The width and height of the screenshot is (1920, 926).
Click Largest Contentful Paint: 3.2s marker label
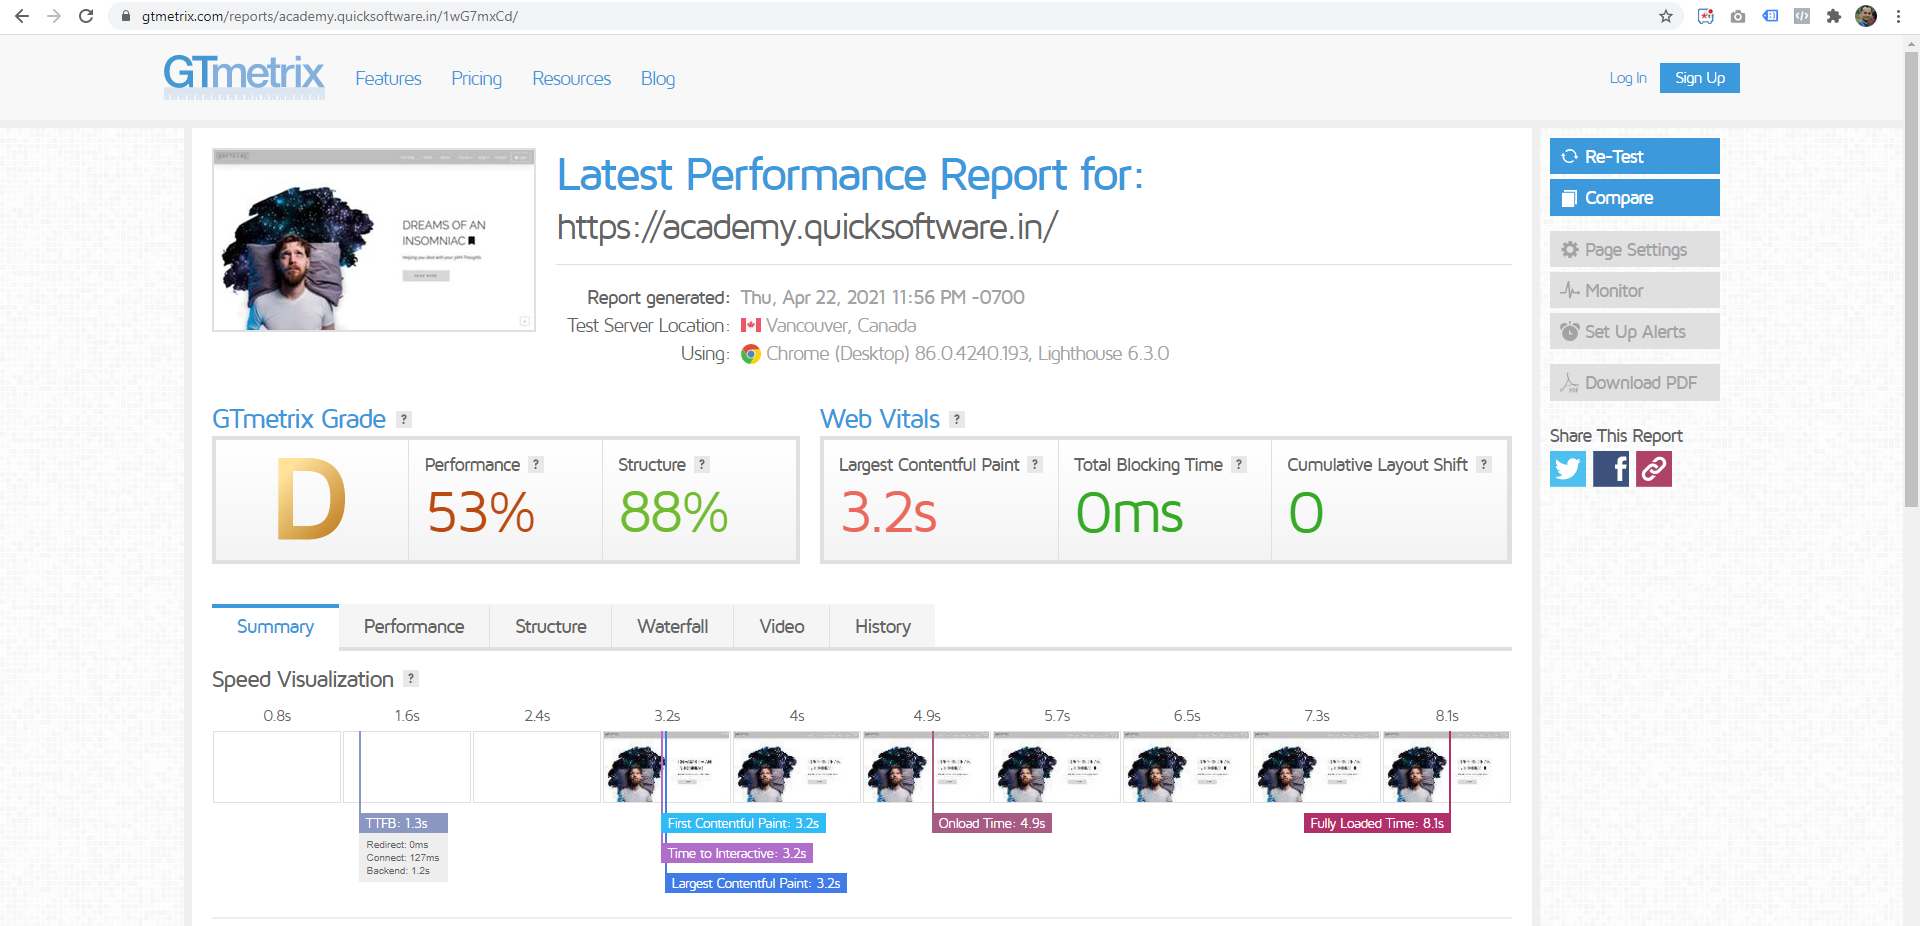pyautogui.click(x=756, y=883)
